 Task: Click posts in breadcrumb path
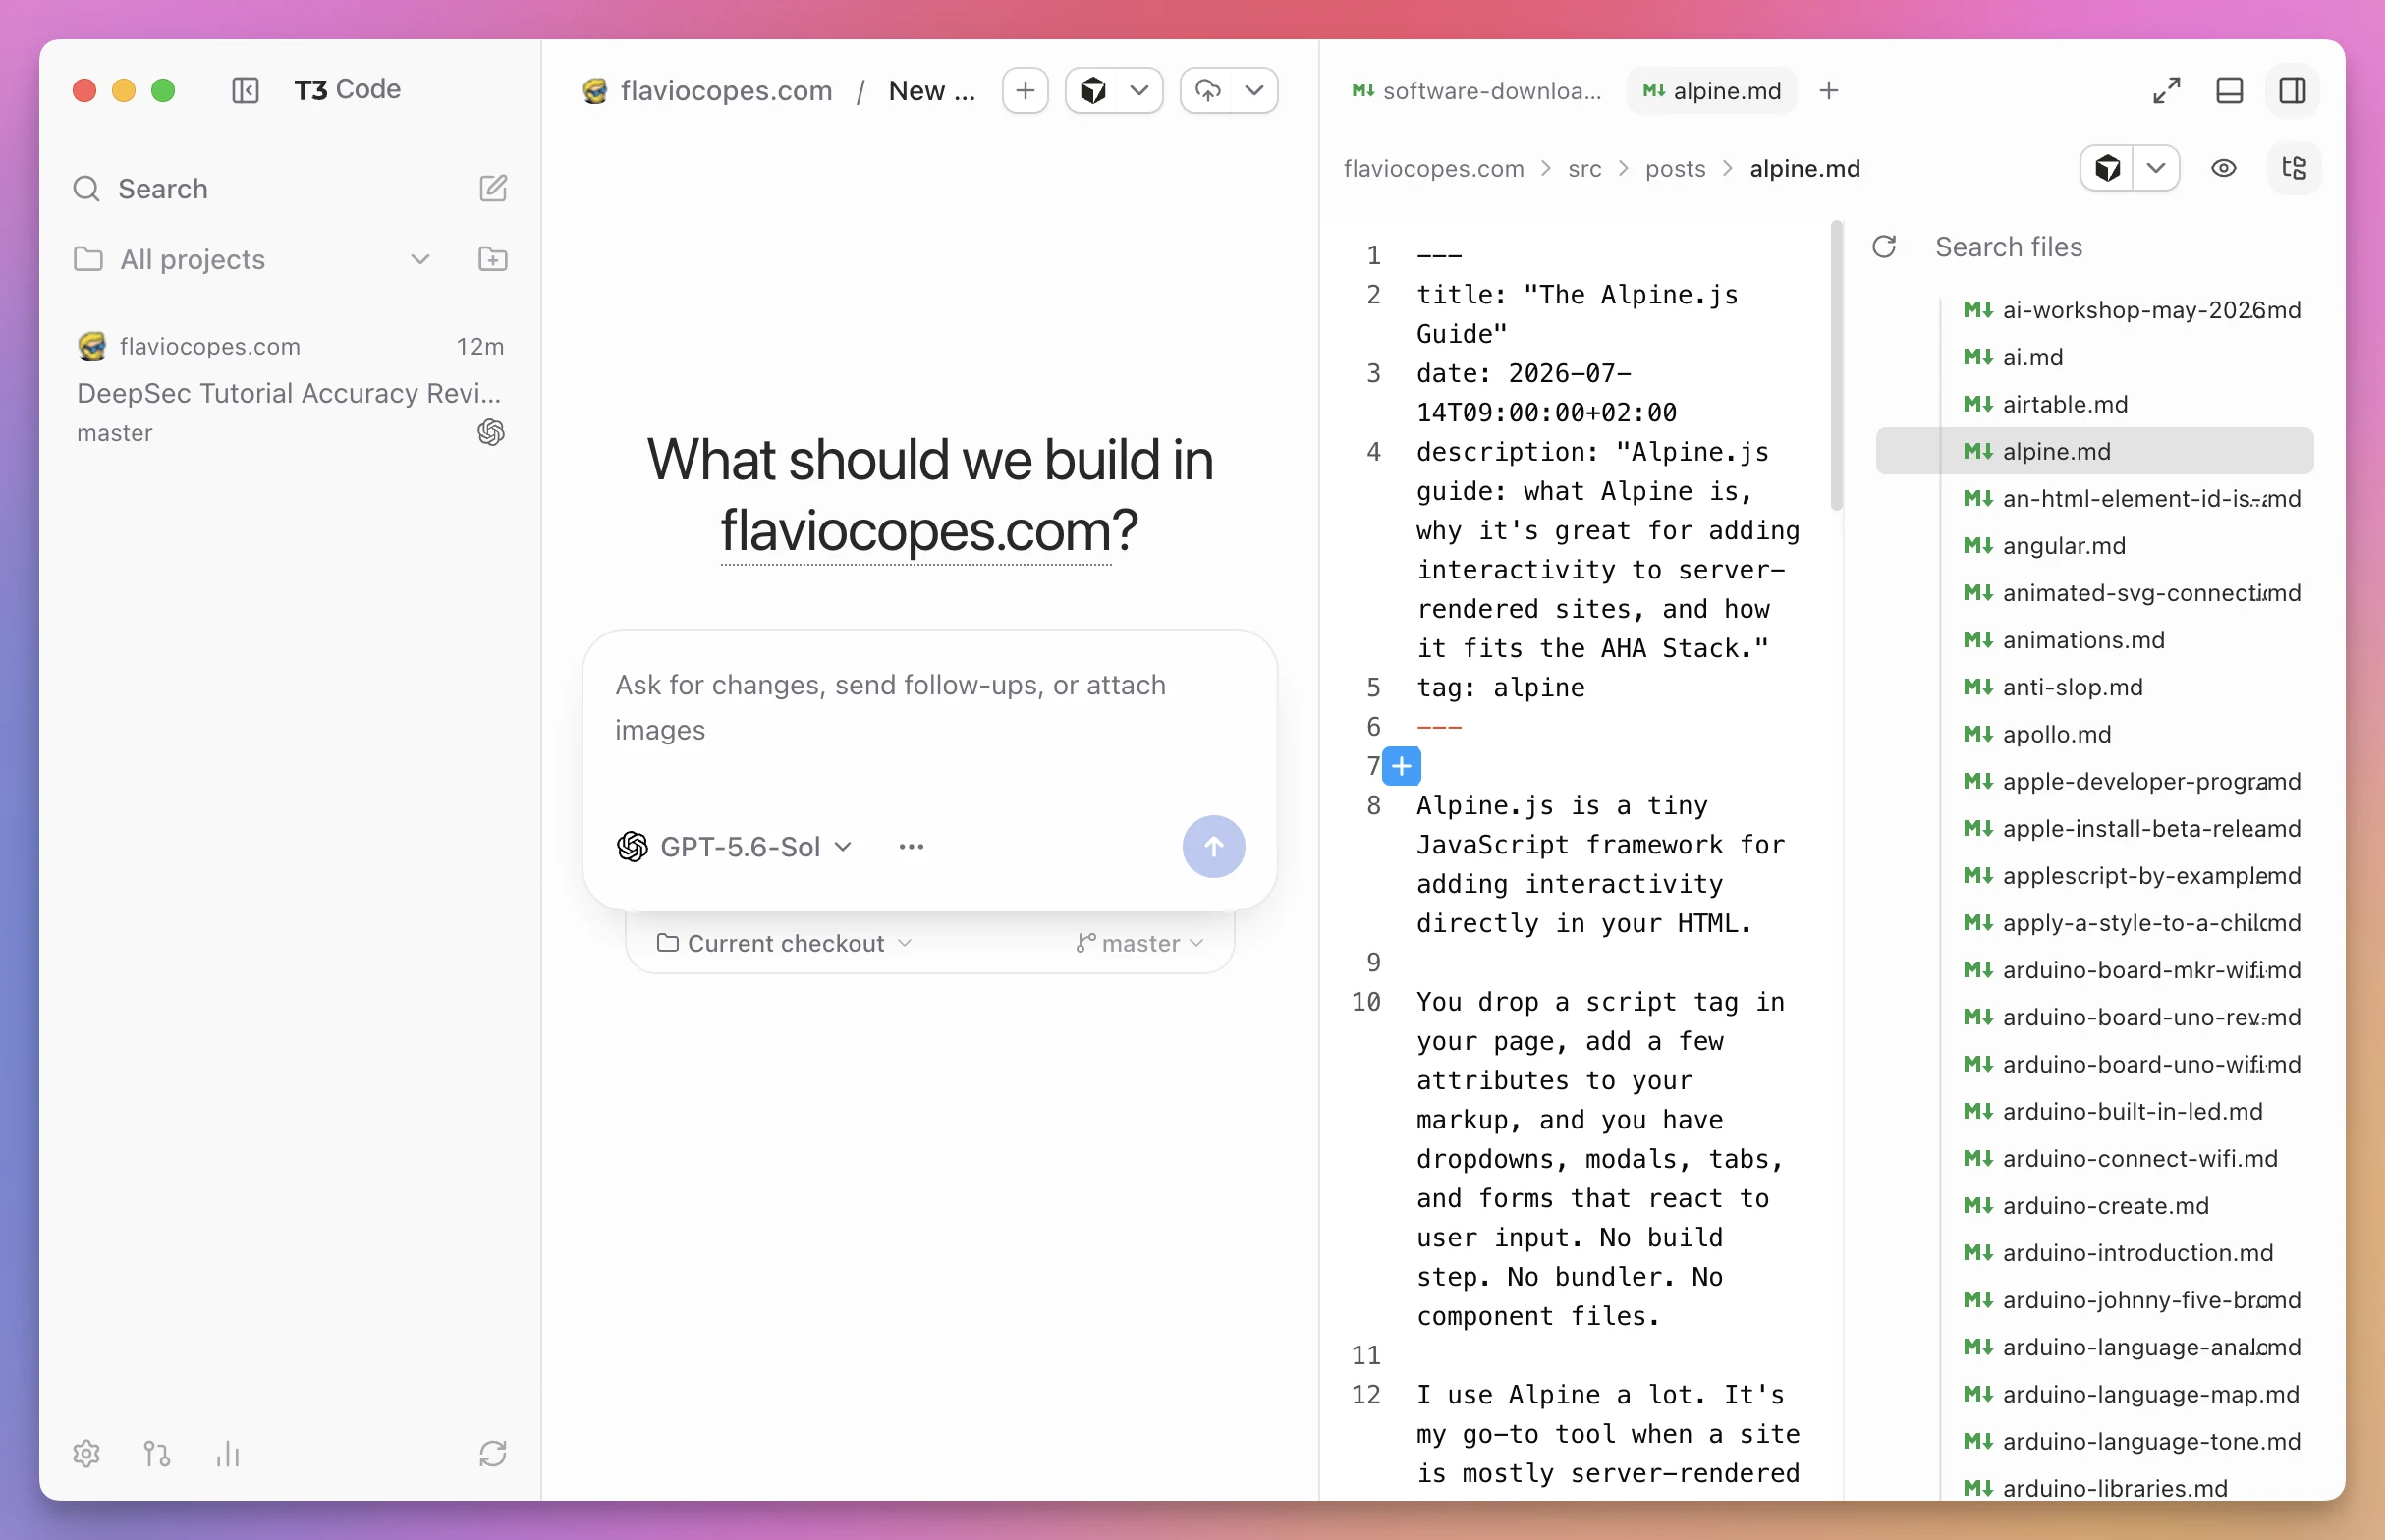1675,168
